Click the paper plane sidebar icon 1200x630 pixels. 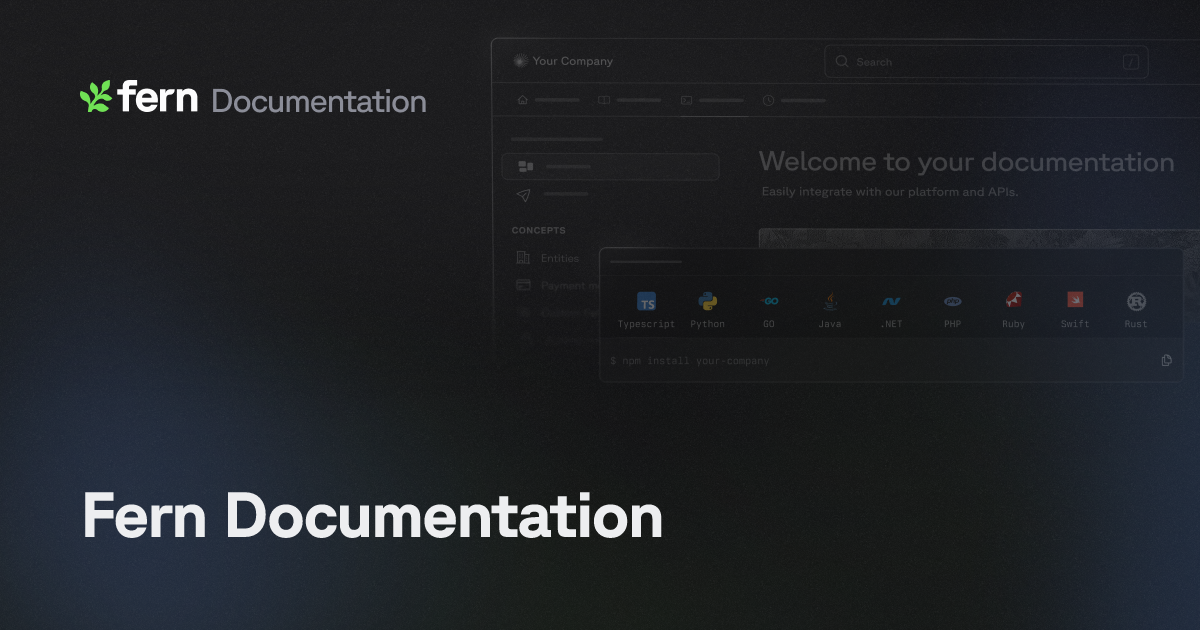[524, 195]
